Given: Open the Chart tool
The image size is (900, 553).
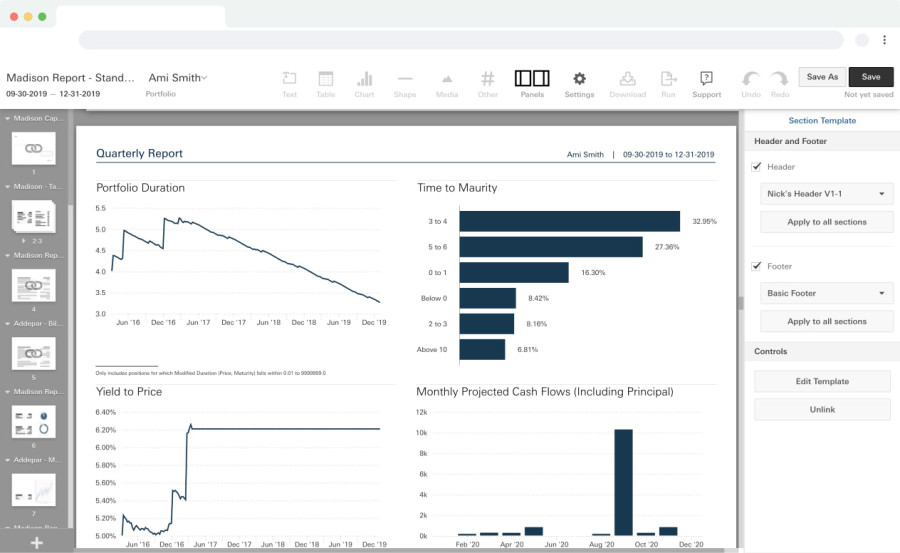Looking at the screenshot, I should [364, 79].
